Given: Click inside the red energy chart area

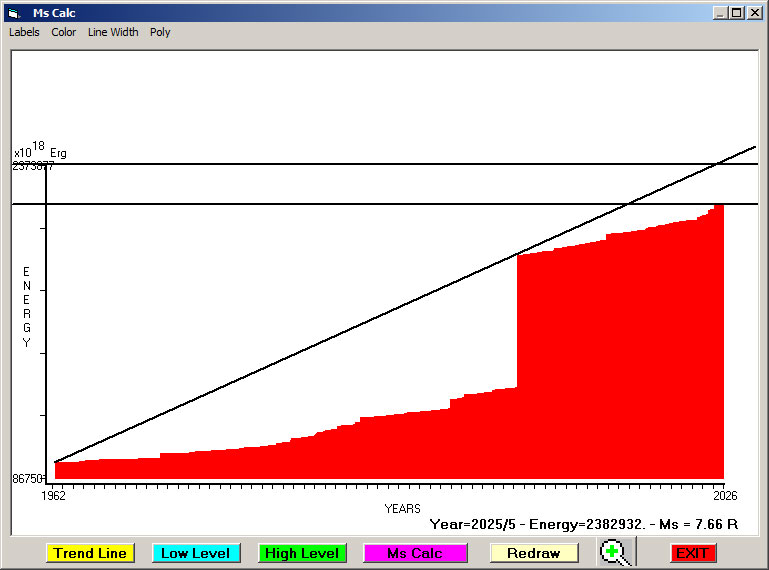Looking at the screenshot, I should pyautogui.click(x=600, y=380).
